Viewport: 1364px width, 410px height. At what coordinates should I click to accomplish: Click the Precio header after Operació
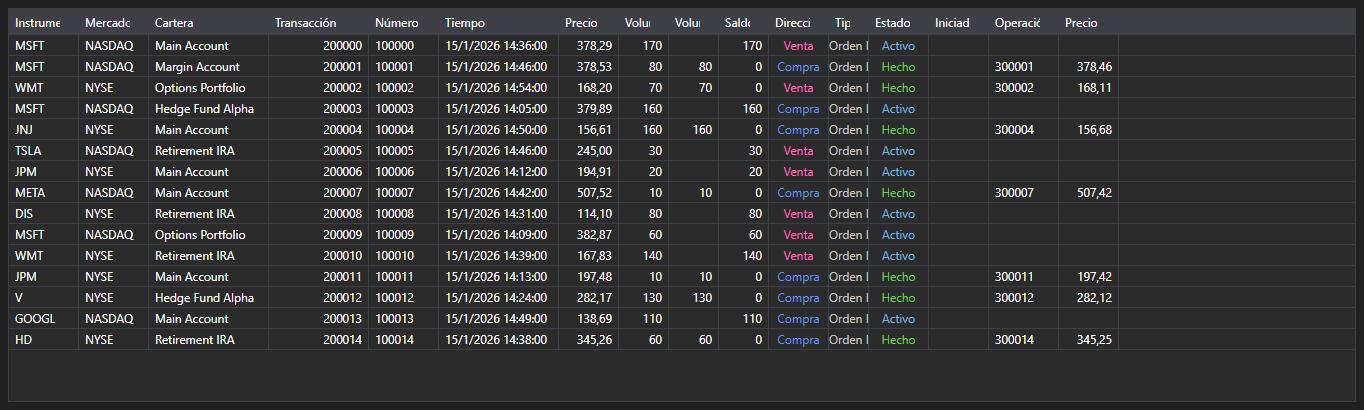(x=1088, y=22)
